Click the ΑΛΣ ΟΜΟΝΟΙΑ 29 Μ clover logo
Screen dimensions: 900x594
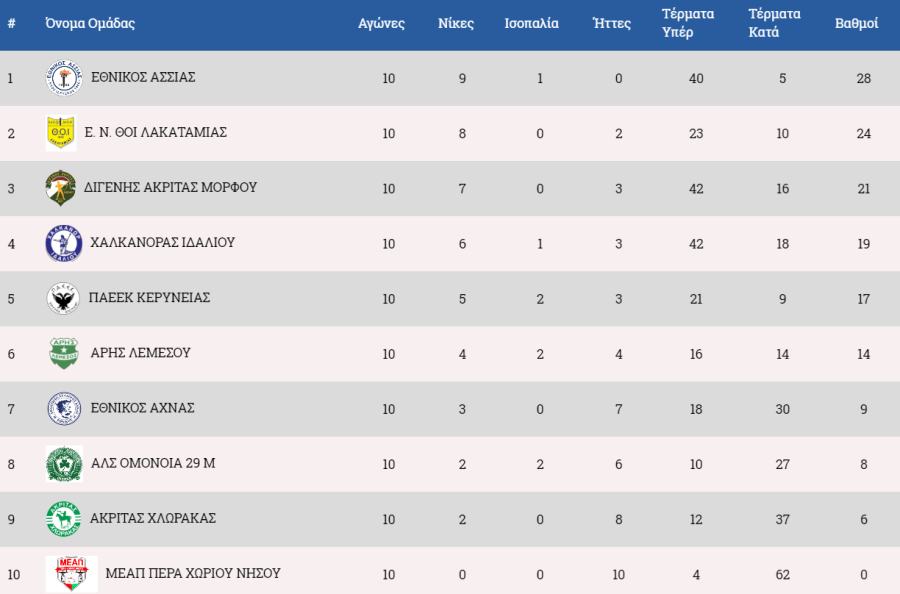pos(64,463)
